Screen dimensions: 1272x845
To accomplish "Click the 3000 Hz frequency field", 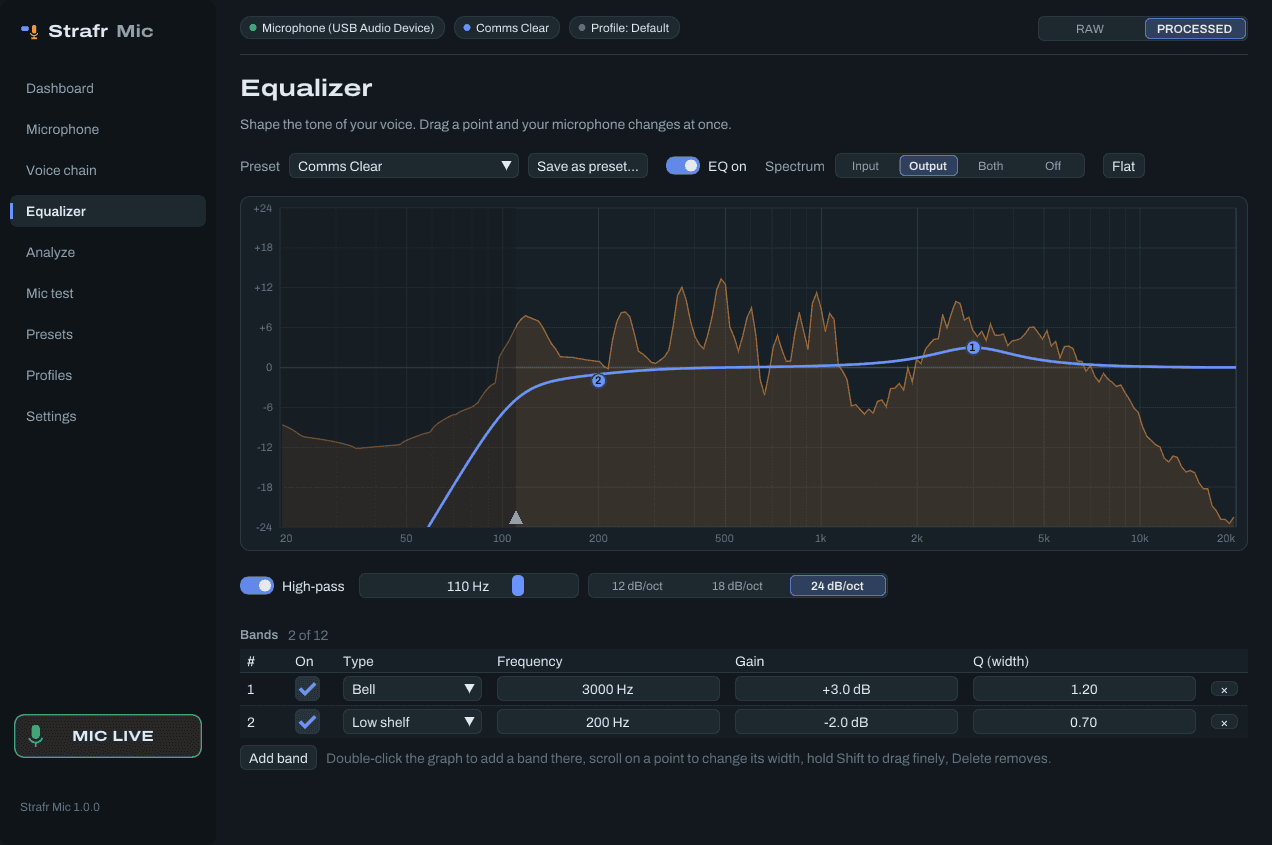I will [608, 689].
